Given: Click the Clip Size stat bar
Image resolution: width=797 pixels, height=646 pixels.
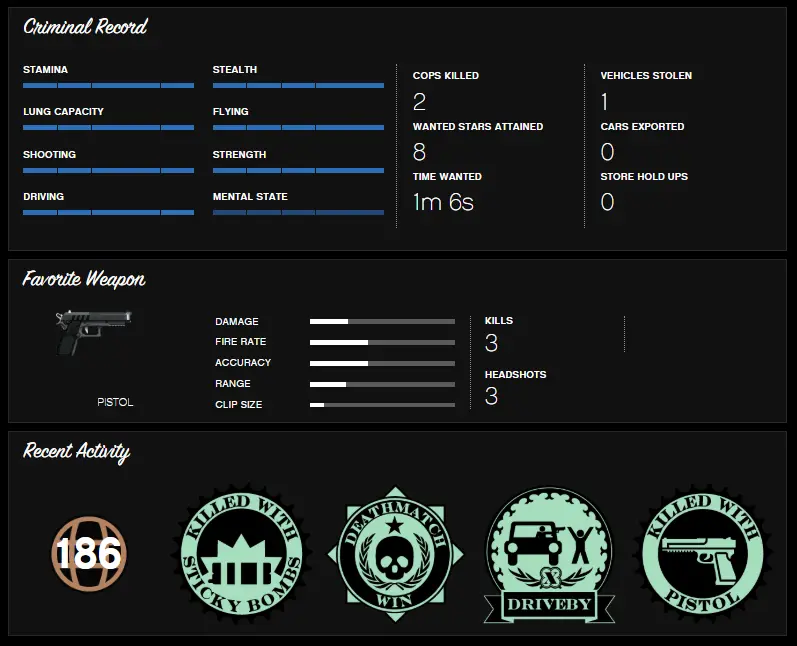Looking at the screenshot, I should coord(382,405).
